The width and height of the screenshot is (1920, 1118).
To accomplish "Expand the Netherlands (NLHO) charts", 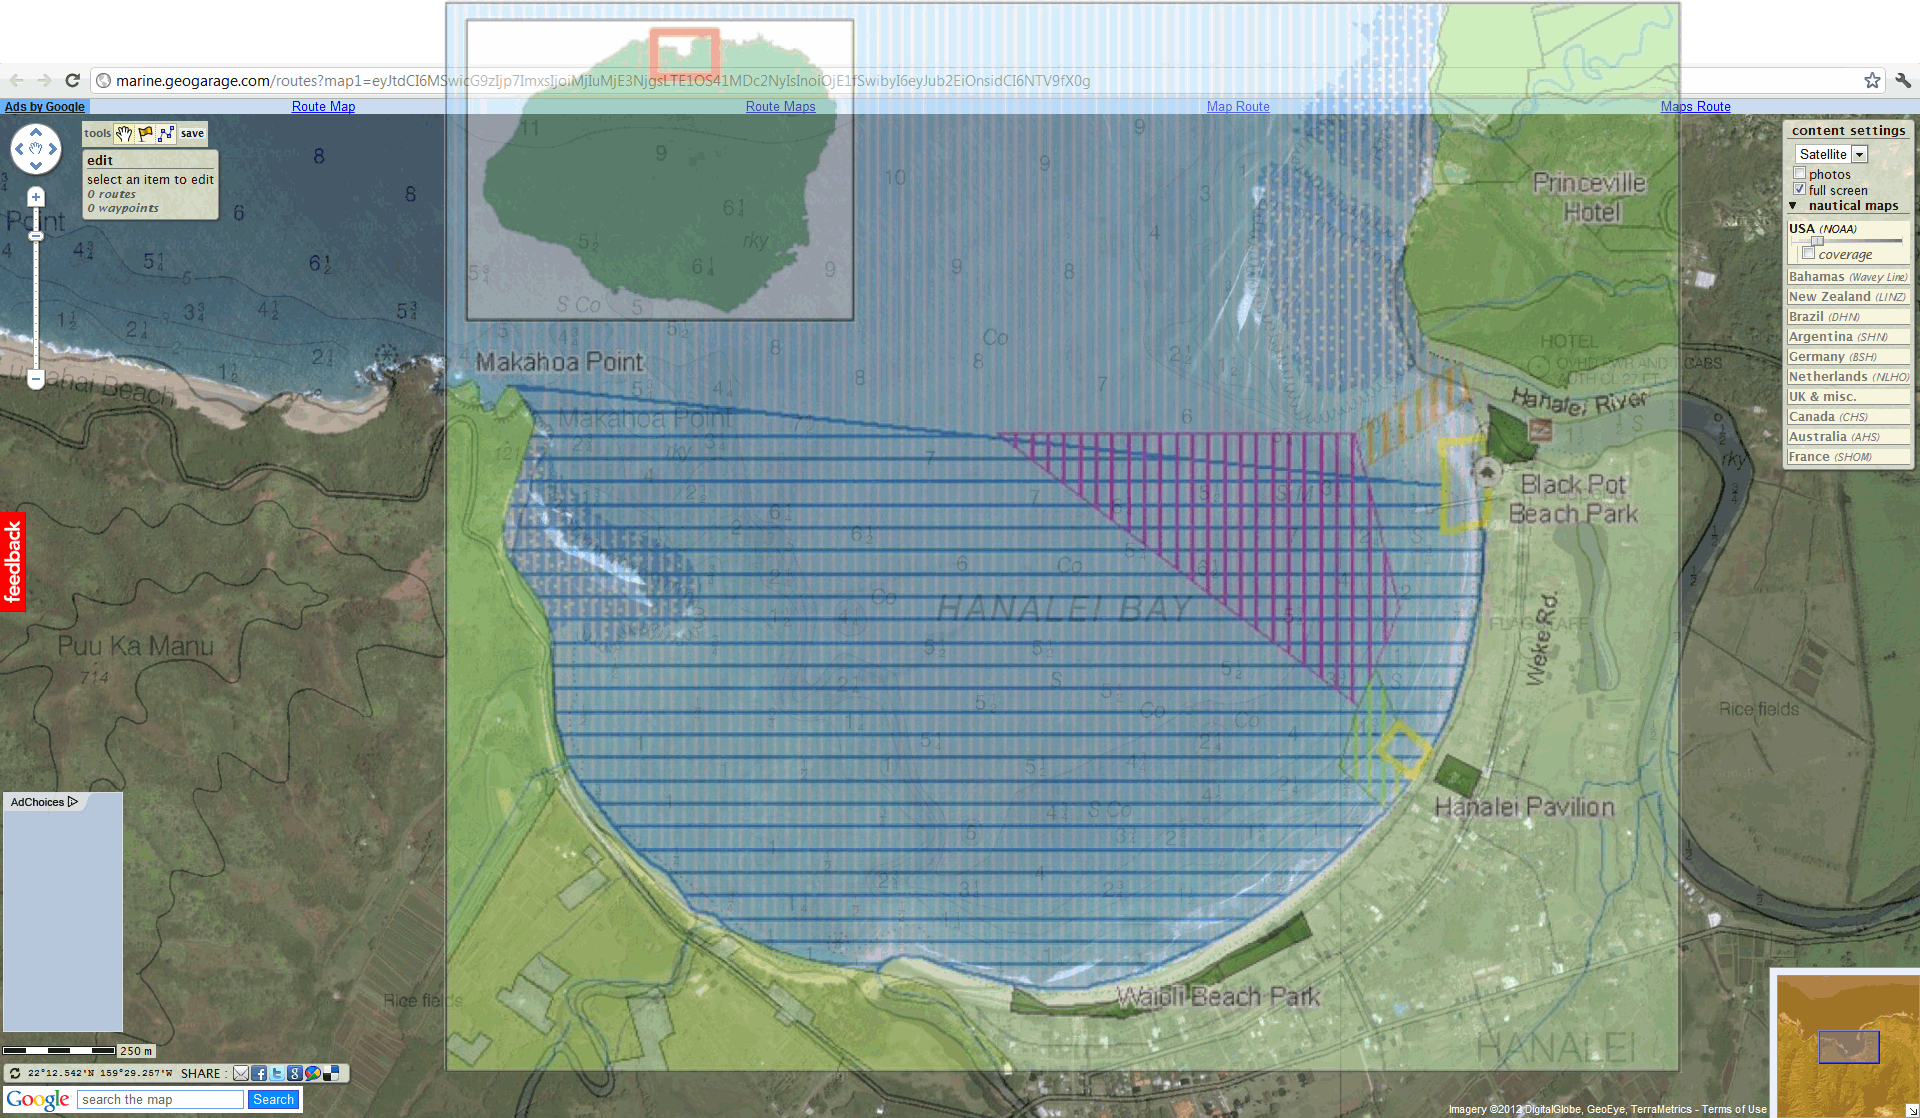I will click(x=1848, y=377).
